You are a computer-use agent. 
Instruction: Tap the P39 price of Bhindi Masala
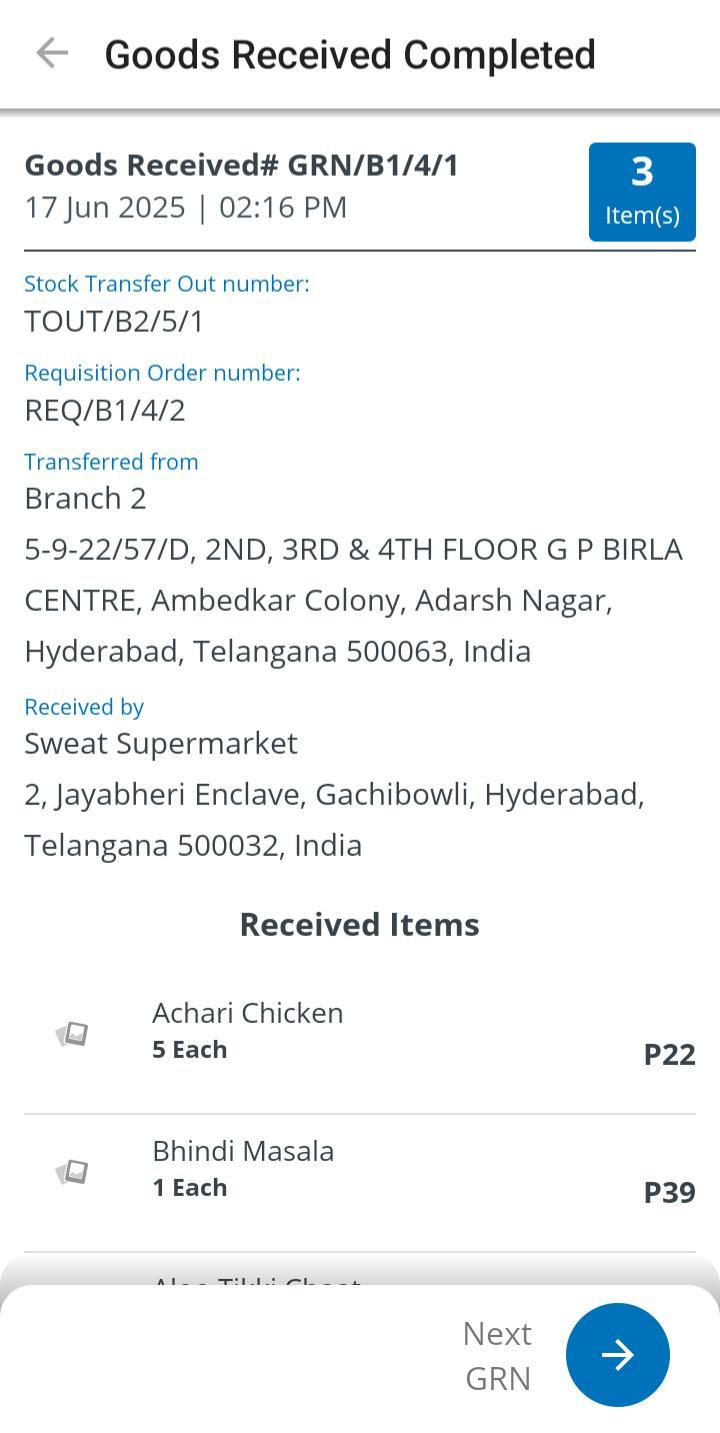pyautogui.click(x=669, y=1192)
